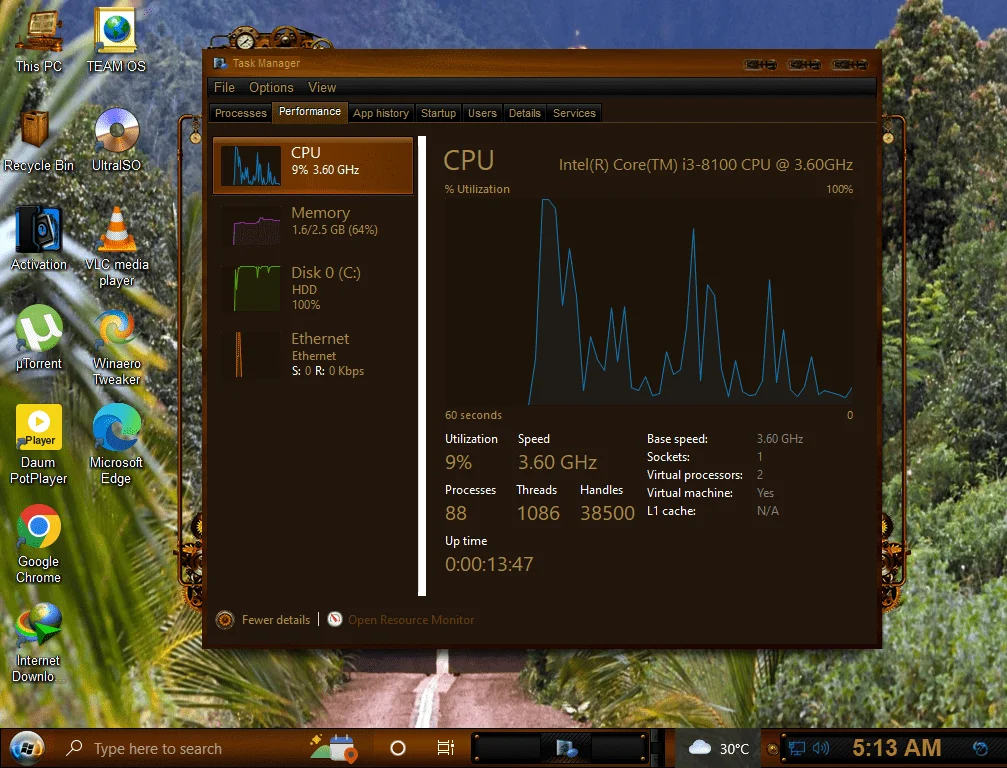Screen dimensions: 1007x768
Task: Click the Virtual machine label
Action: (690, 493)
